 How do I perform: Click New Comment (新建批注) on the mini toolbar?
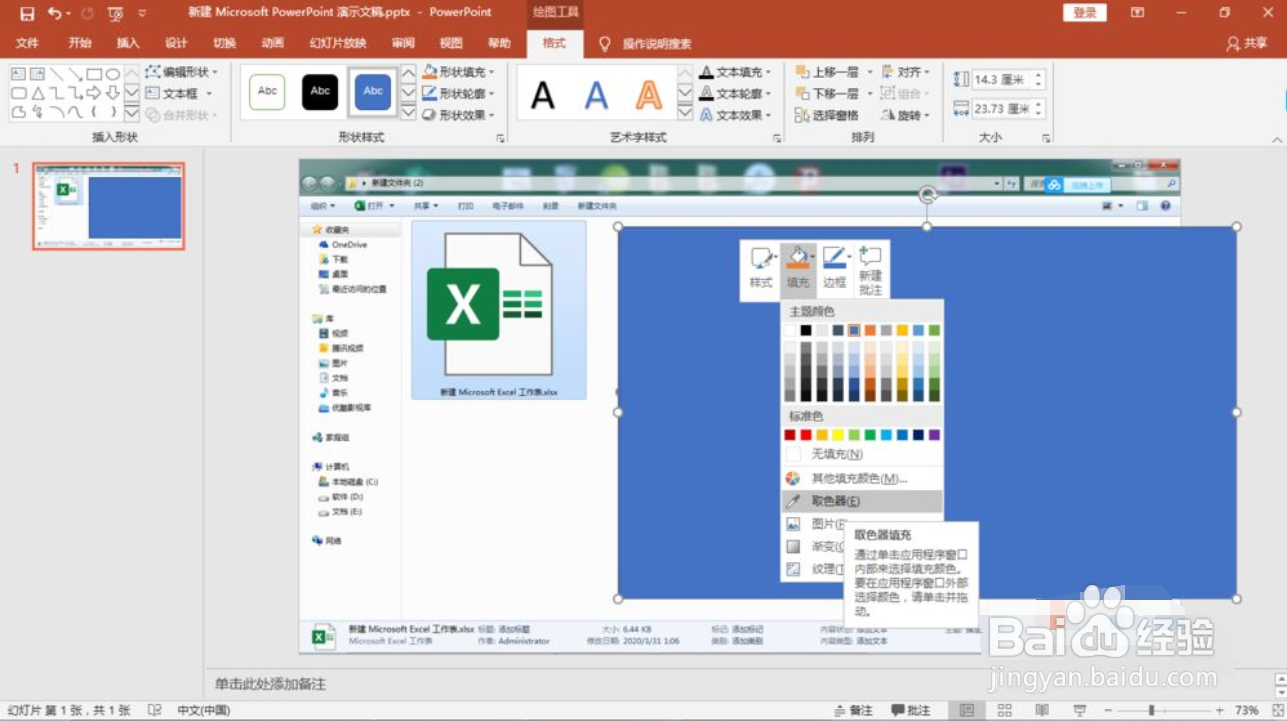pos(870,269)
